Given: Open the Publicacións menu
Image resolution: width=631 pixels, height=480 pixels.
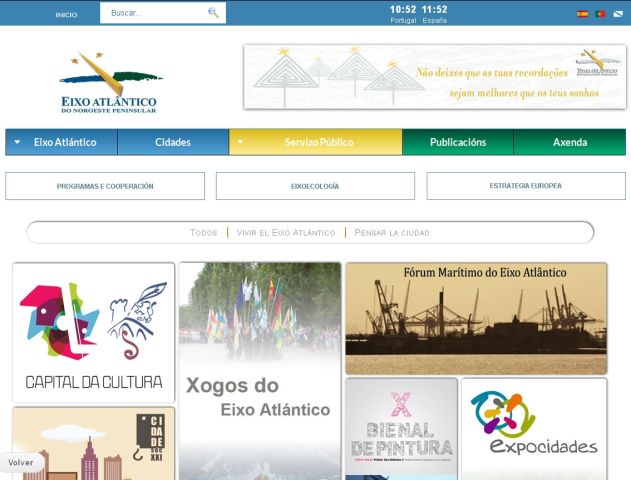Looking at the screenshot, I should [458, 143].
